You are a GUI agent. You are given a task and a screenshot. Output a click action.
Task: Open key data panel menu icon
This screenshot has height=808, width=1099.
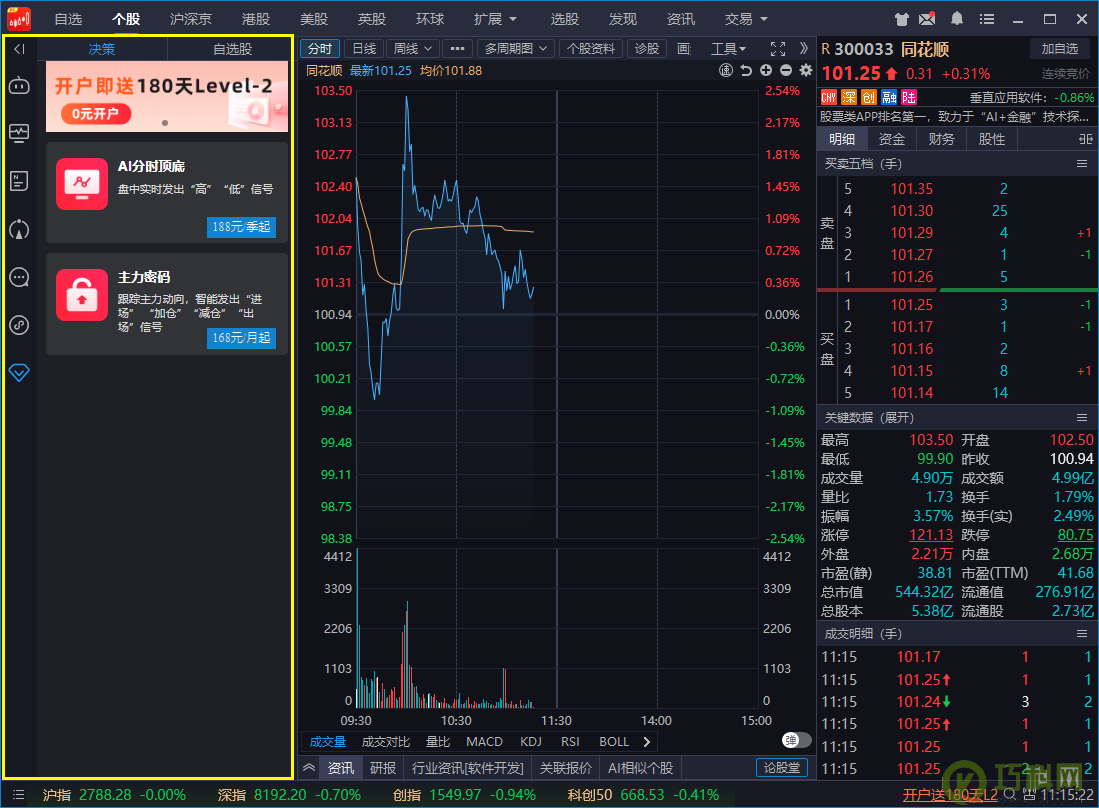pos(1082,418)
